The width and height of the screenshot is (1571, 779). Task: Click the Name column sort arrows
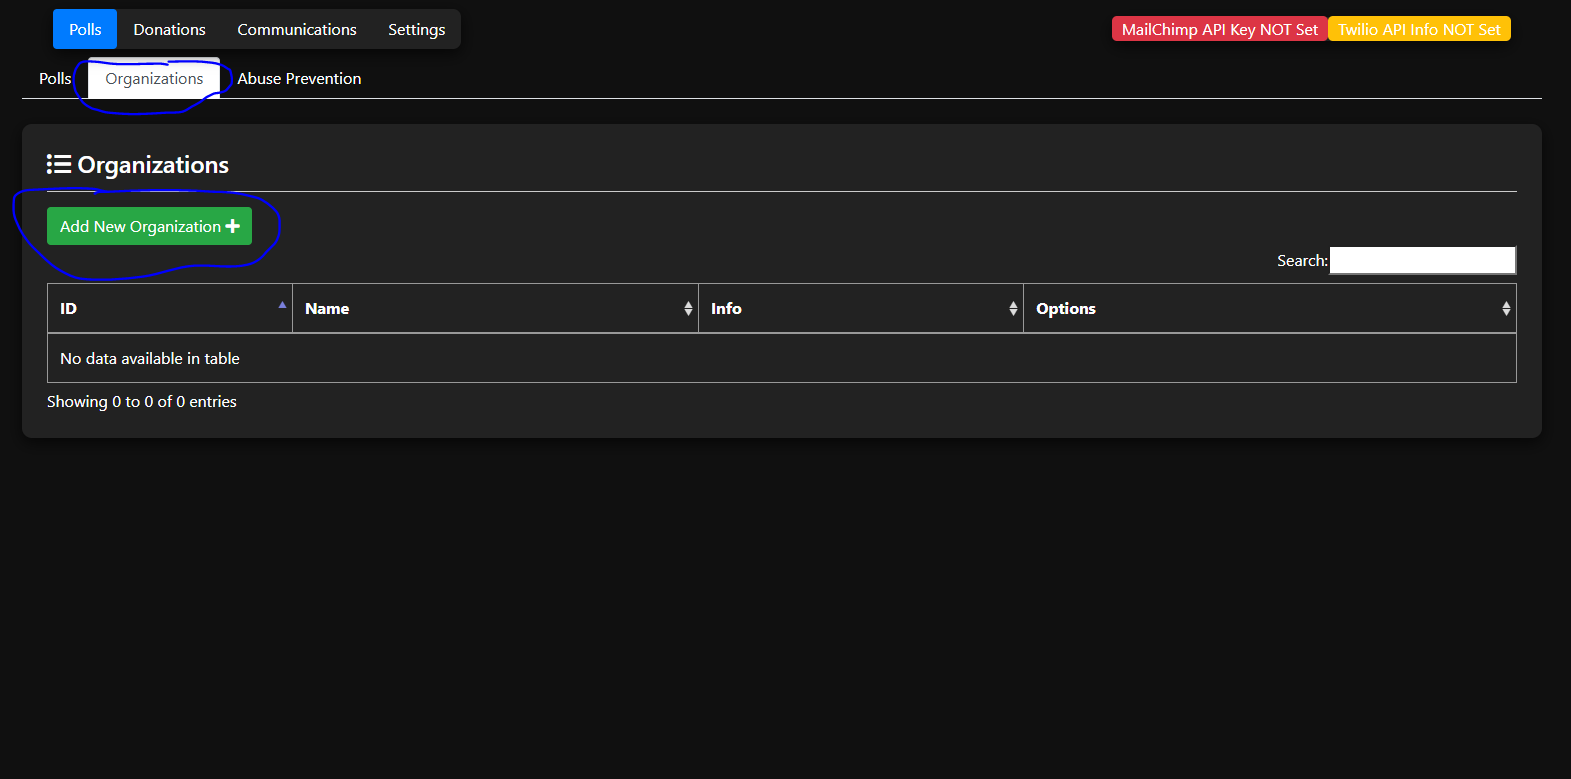(688, 309)
